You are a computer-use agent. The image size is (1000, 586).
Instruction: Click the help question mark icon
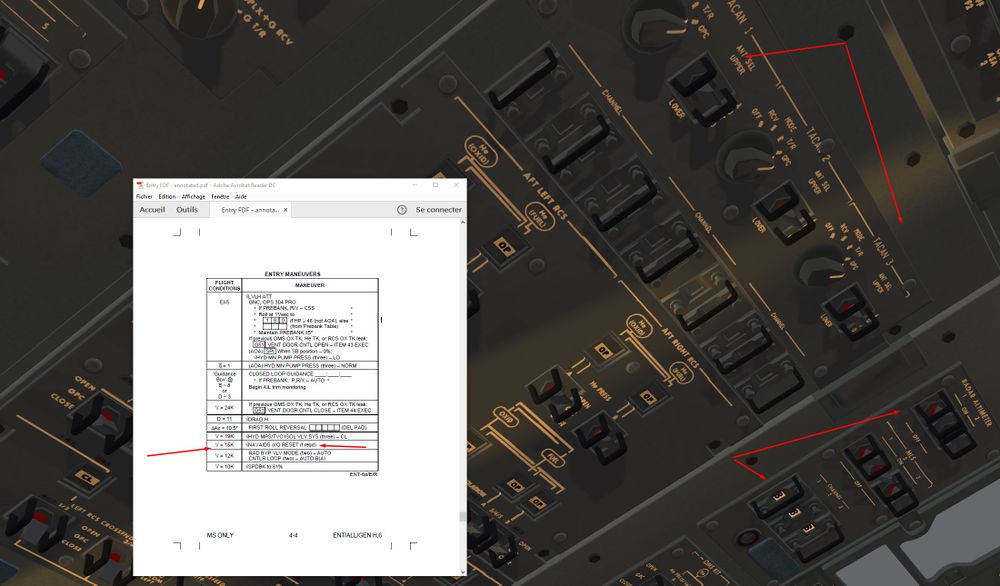(402, 210)
